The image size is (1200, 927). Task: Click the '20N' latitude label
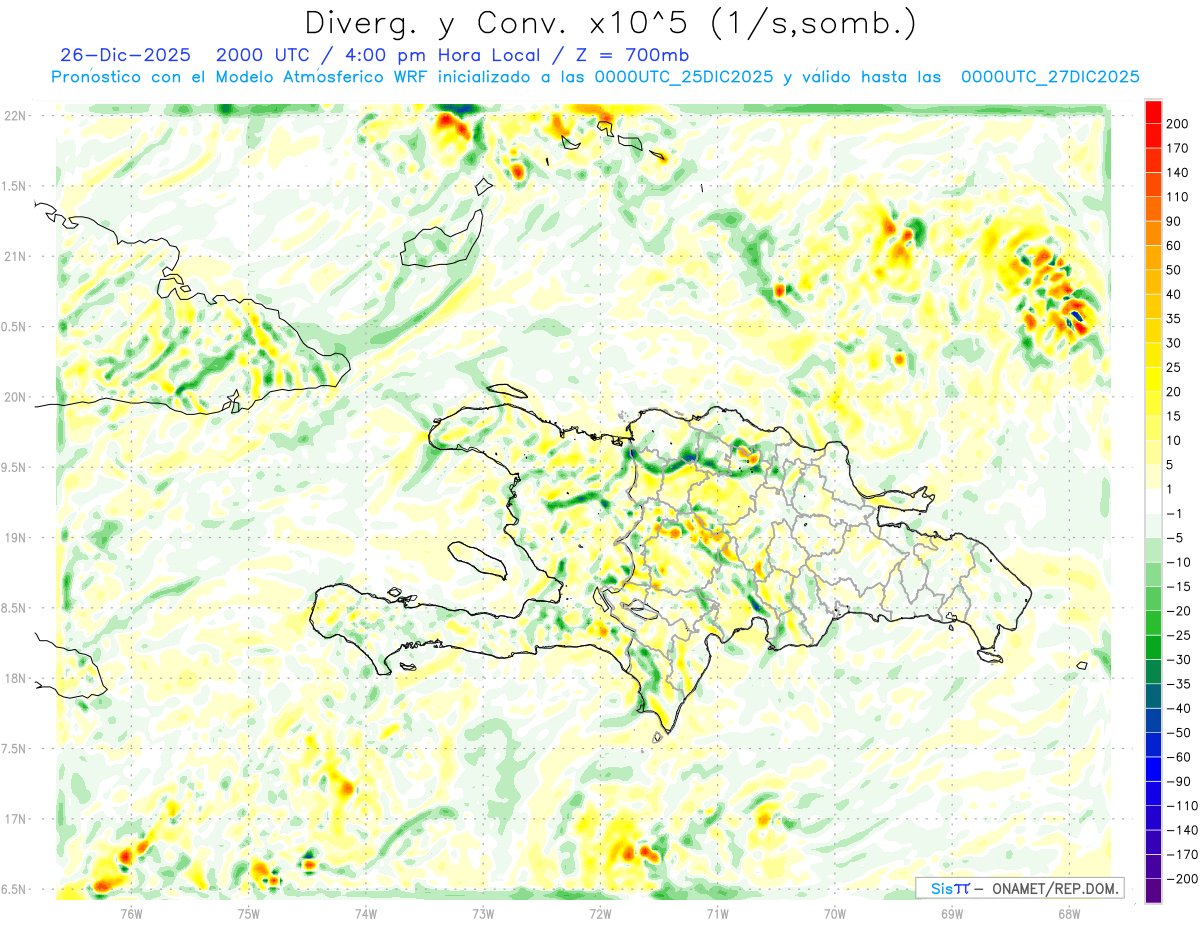[x=15, y=397]
